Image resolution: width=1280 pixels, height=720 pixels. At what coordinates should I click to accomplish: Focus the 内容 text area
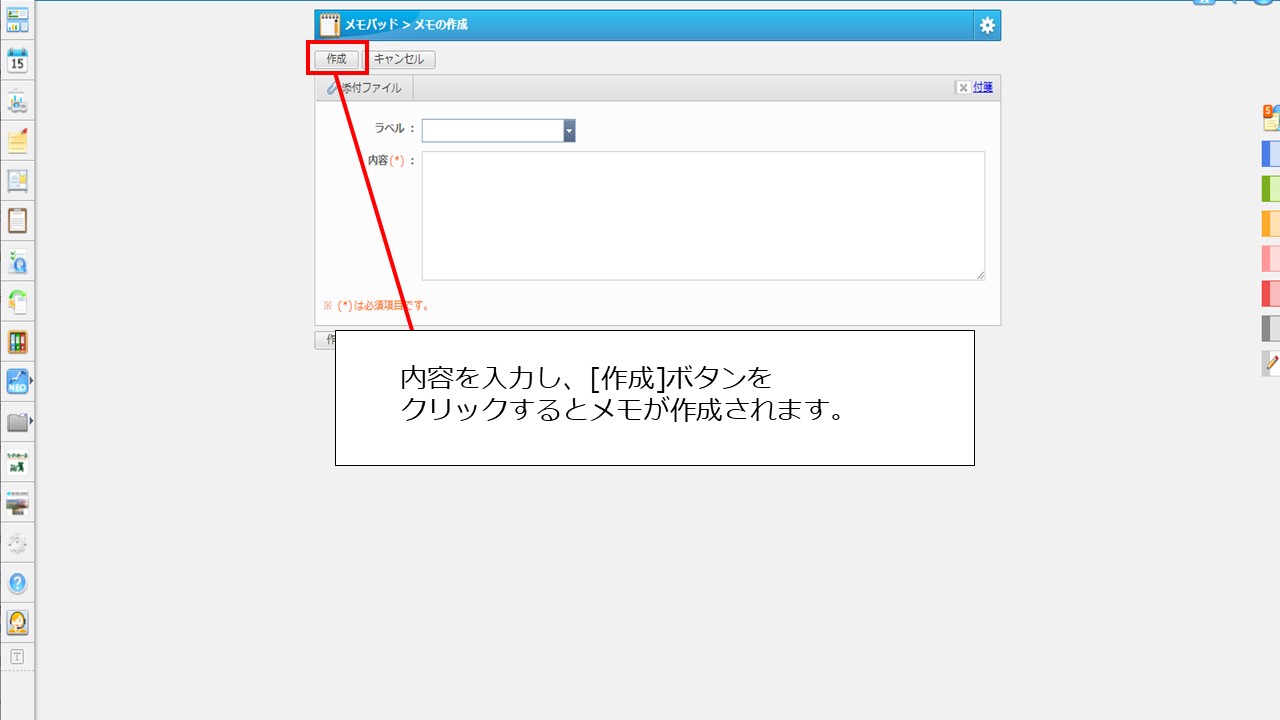(x=703, y=216)
